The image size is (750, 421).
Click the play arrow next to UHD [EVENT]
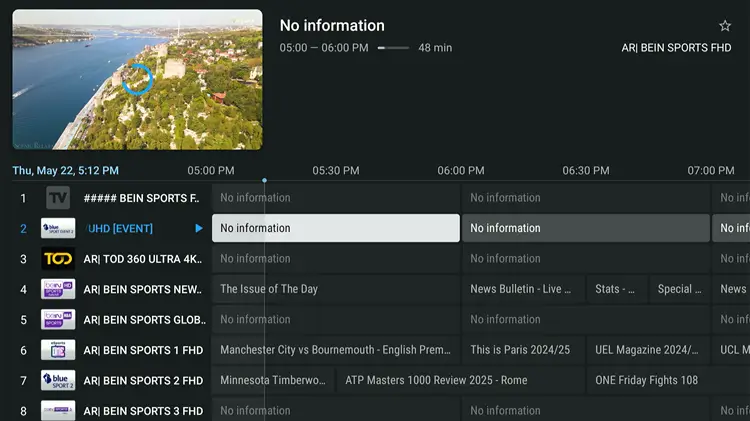point(199,229)
